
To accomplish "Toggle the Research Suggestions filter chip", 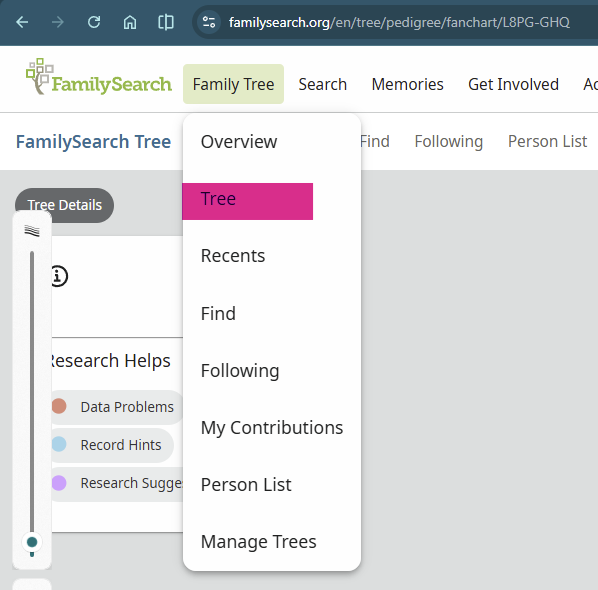I will click(x=116, y=483).
